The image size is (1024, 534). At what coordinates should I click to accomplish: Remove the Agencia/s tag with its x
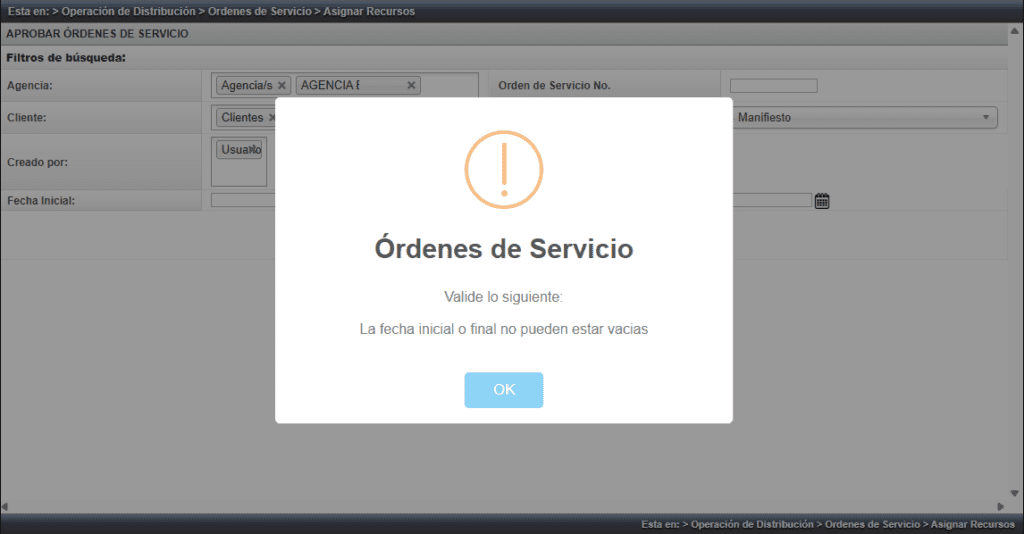click(x=282, y=86)
